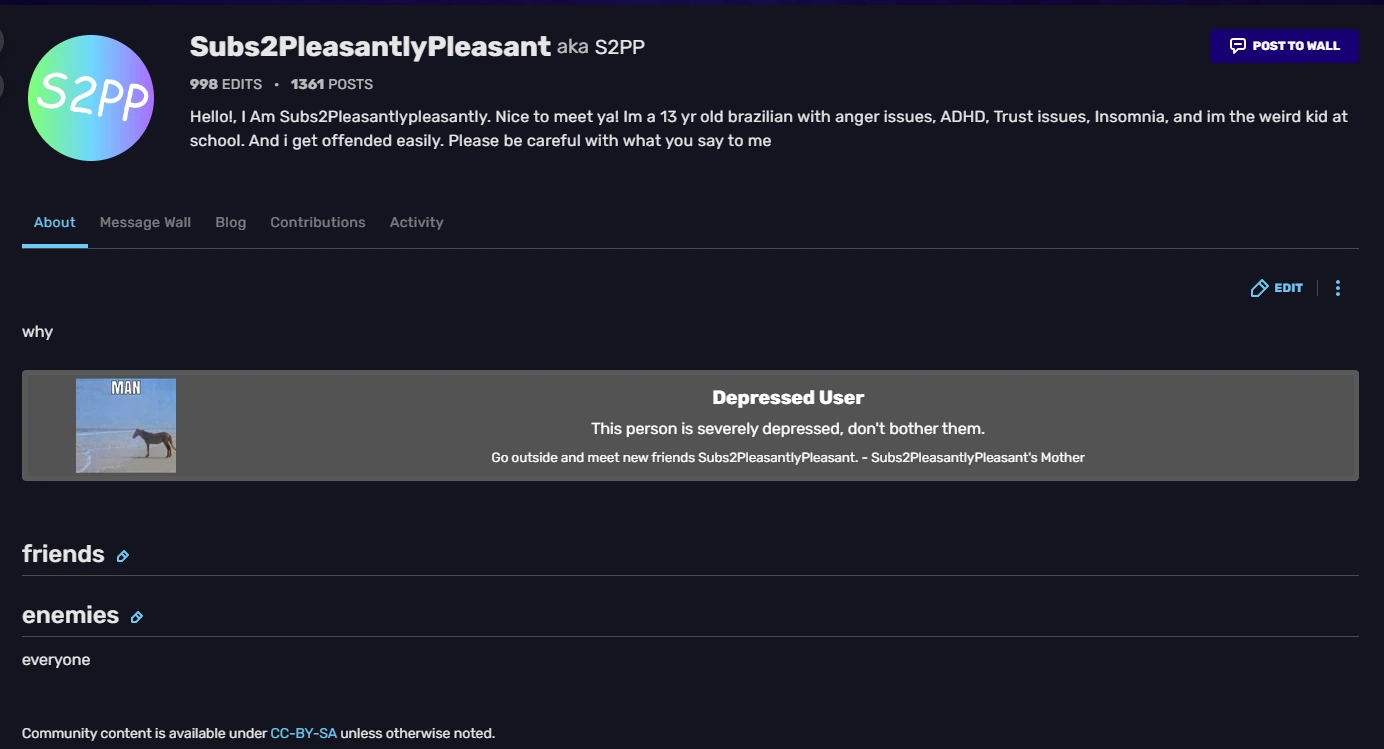1384x749 pixels.
Task: Select the friends section heading
Action: (x=63, y=554)
